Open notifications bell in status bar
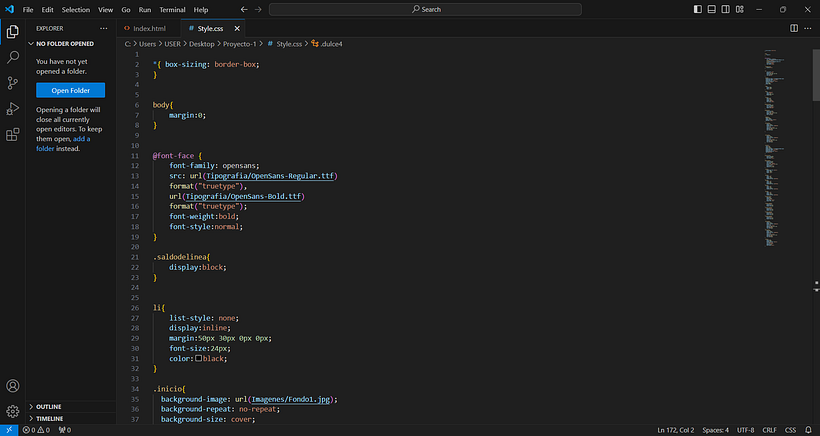820x436 pixels. 808,430
